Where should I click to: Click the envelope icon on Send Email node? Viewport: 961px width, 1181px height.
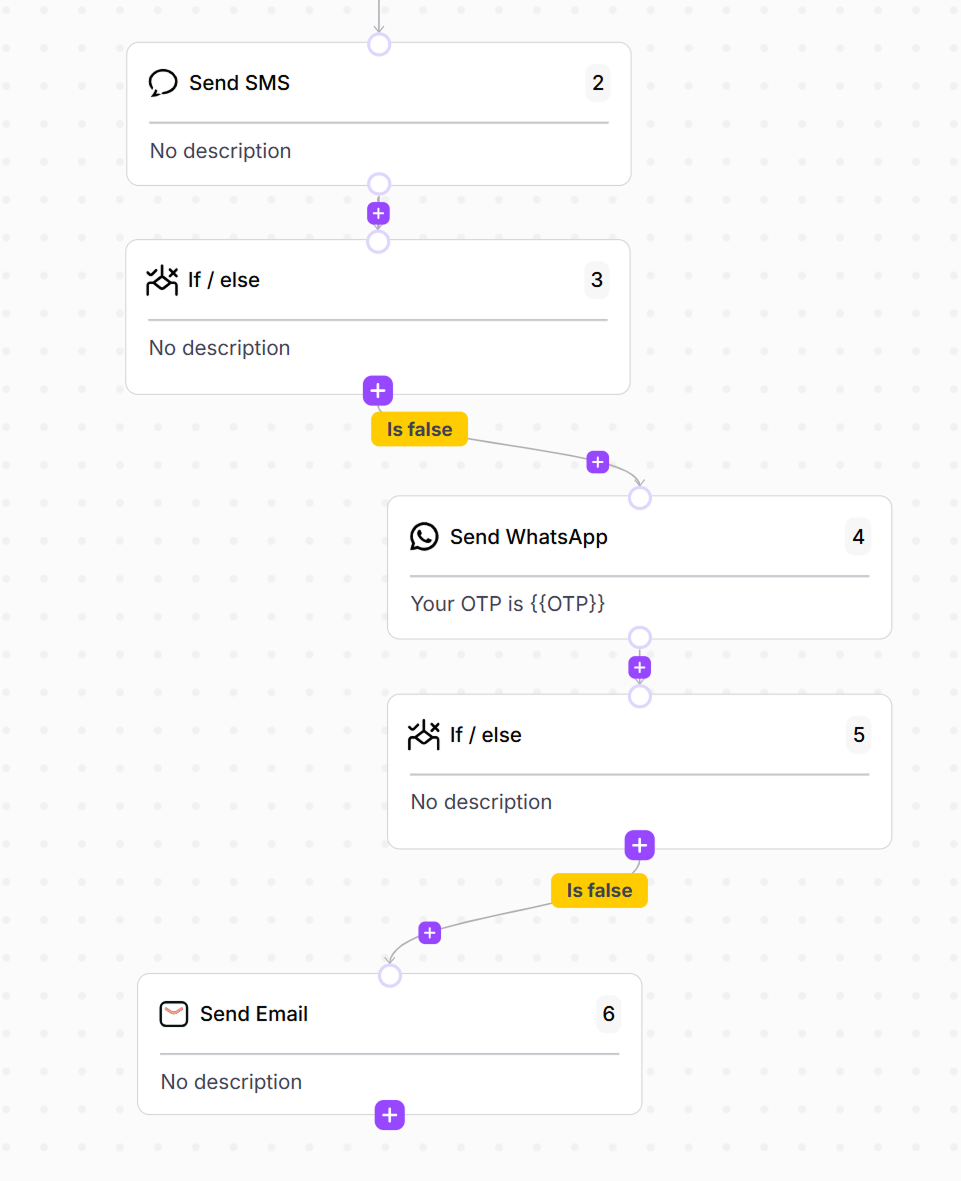[x=174, y=1013]
